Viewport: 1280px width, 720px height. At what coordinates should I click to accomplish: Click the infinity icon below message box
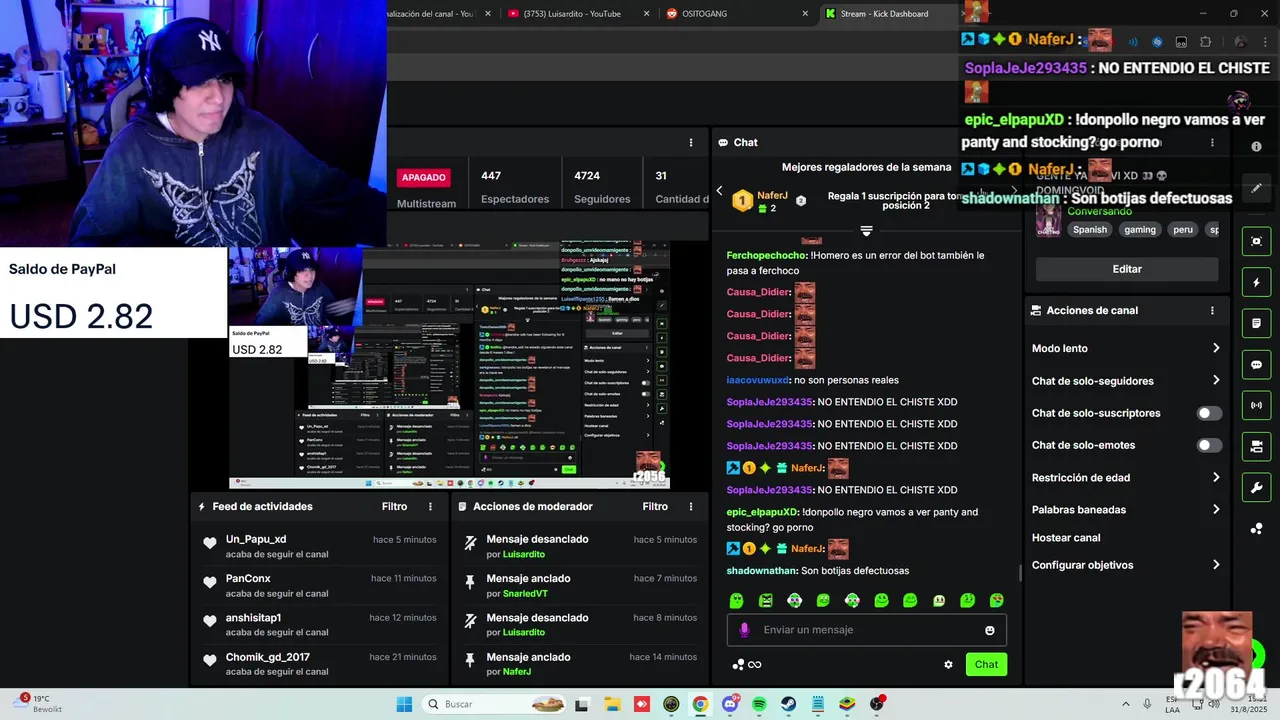tap(755, 665)
